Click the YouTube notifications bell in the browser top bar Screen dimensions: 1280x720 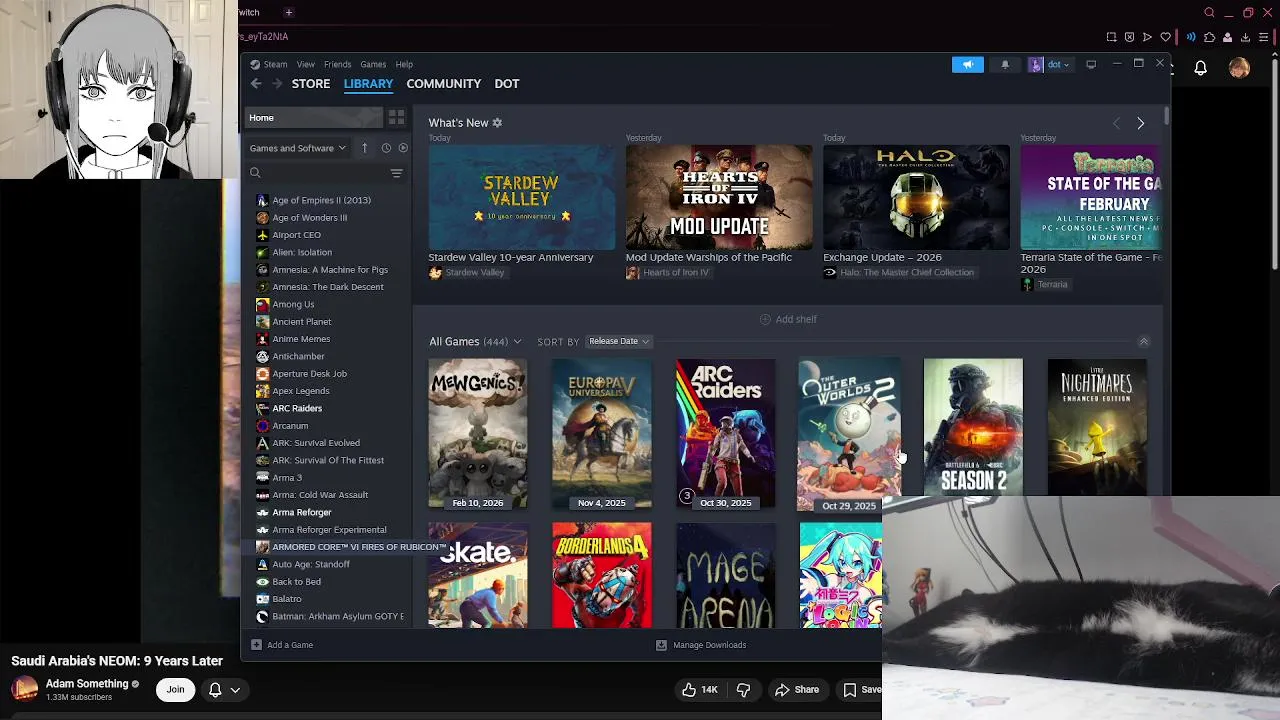tap(1200, 68)
